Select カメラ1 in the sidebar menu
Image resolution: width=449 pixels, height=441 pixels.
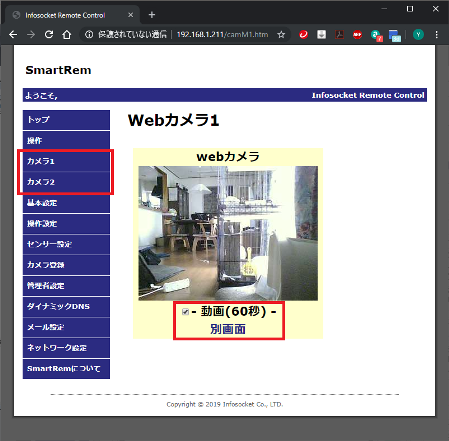tap(66, 161)
